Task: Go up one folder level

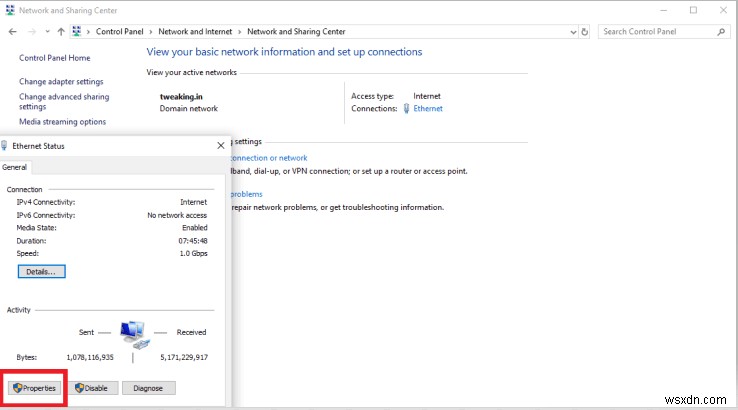Action: click(x=60, y=32)
